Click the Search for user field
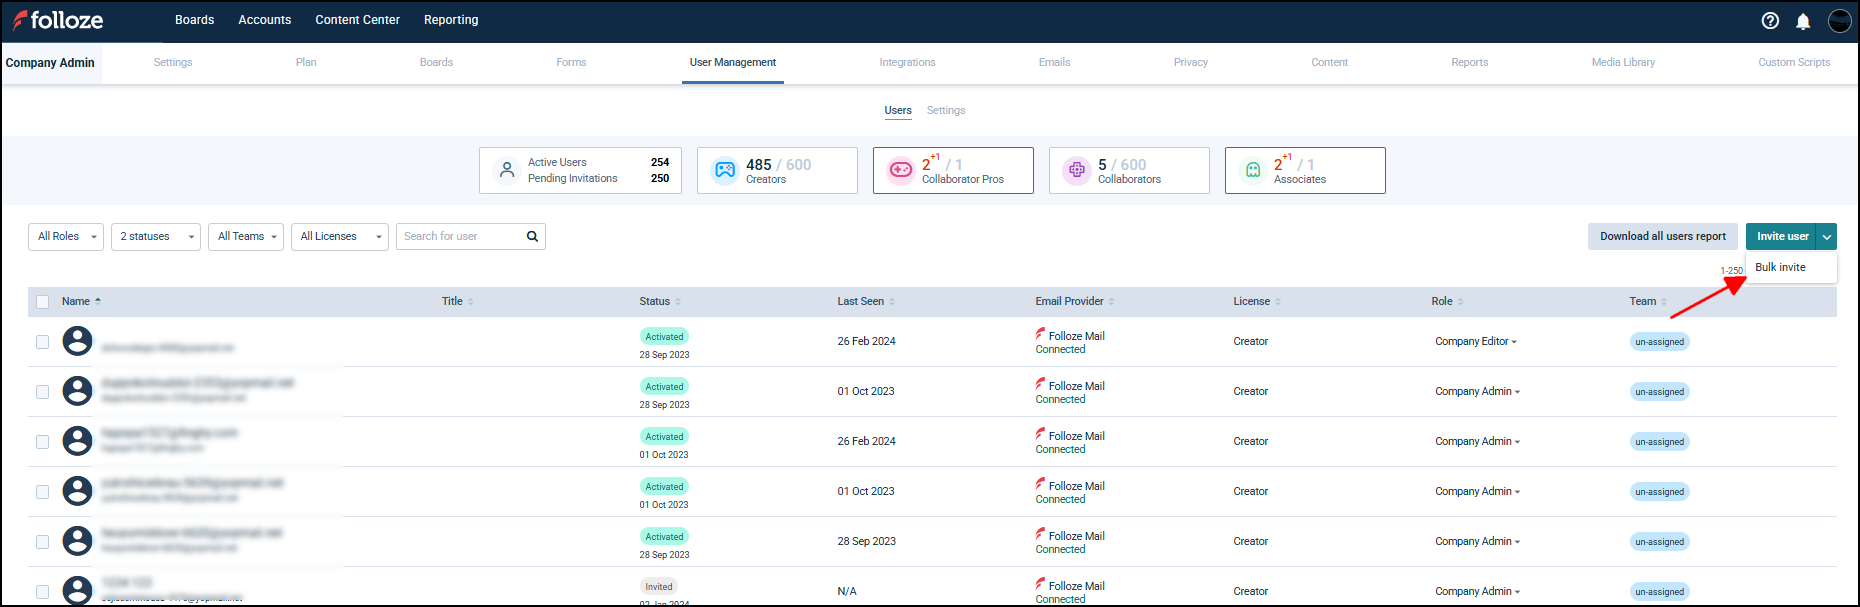The image size is (1860, 607). [460, 237]
